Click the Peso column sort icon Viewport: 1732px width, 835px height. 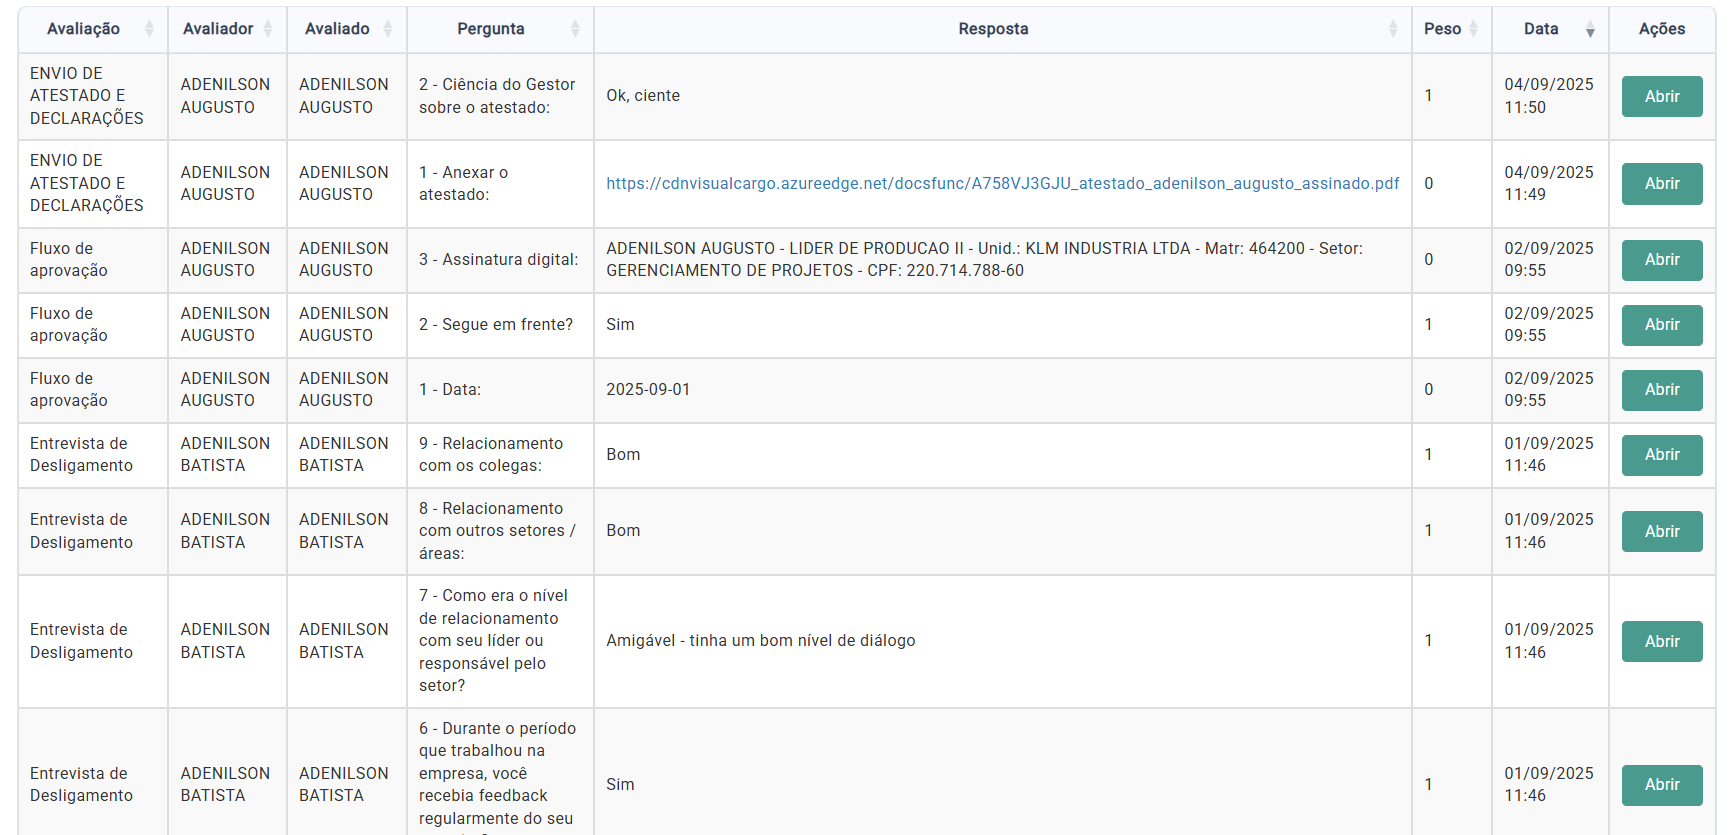1473,29
